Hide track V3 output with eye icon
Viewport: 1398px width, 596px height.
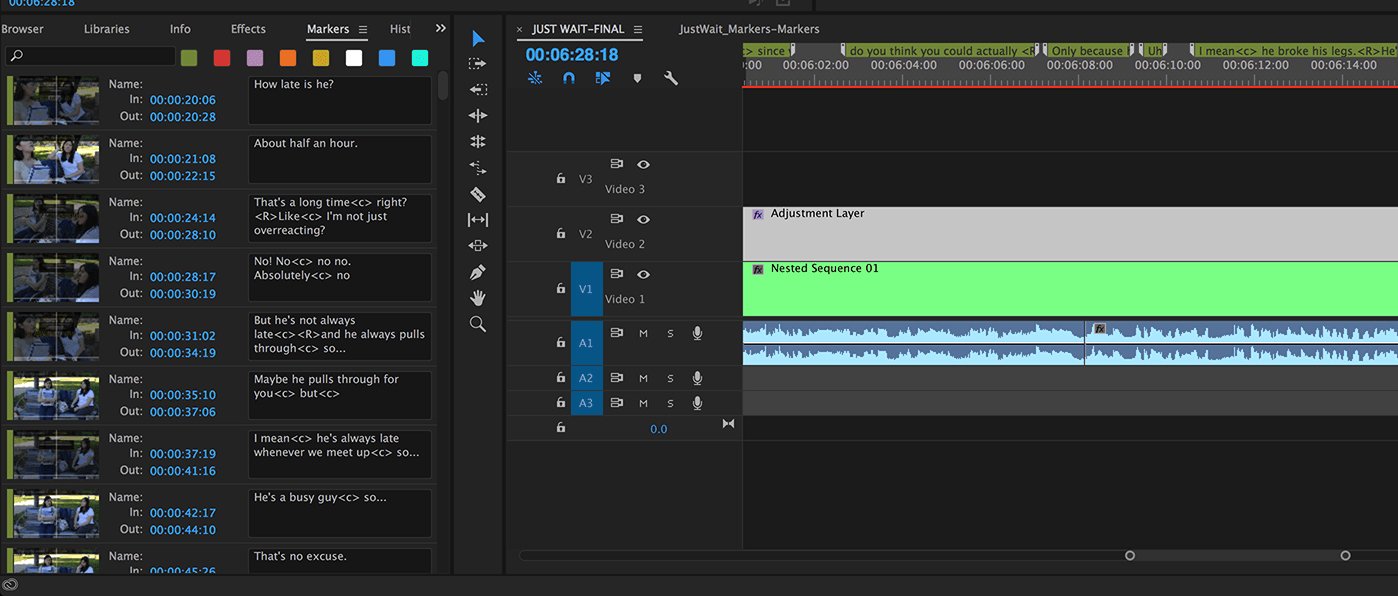coord(643,164)
